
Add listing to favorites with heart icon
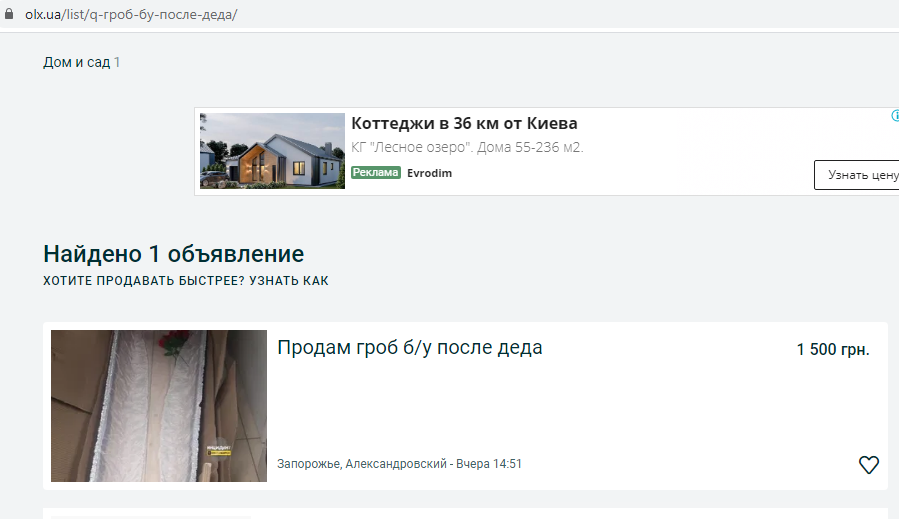coord(869,465)
